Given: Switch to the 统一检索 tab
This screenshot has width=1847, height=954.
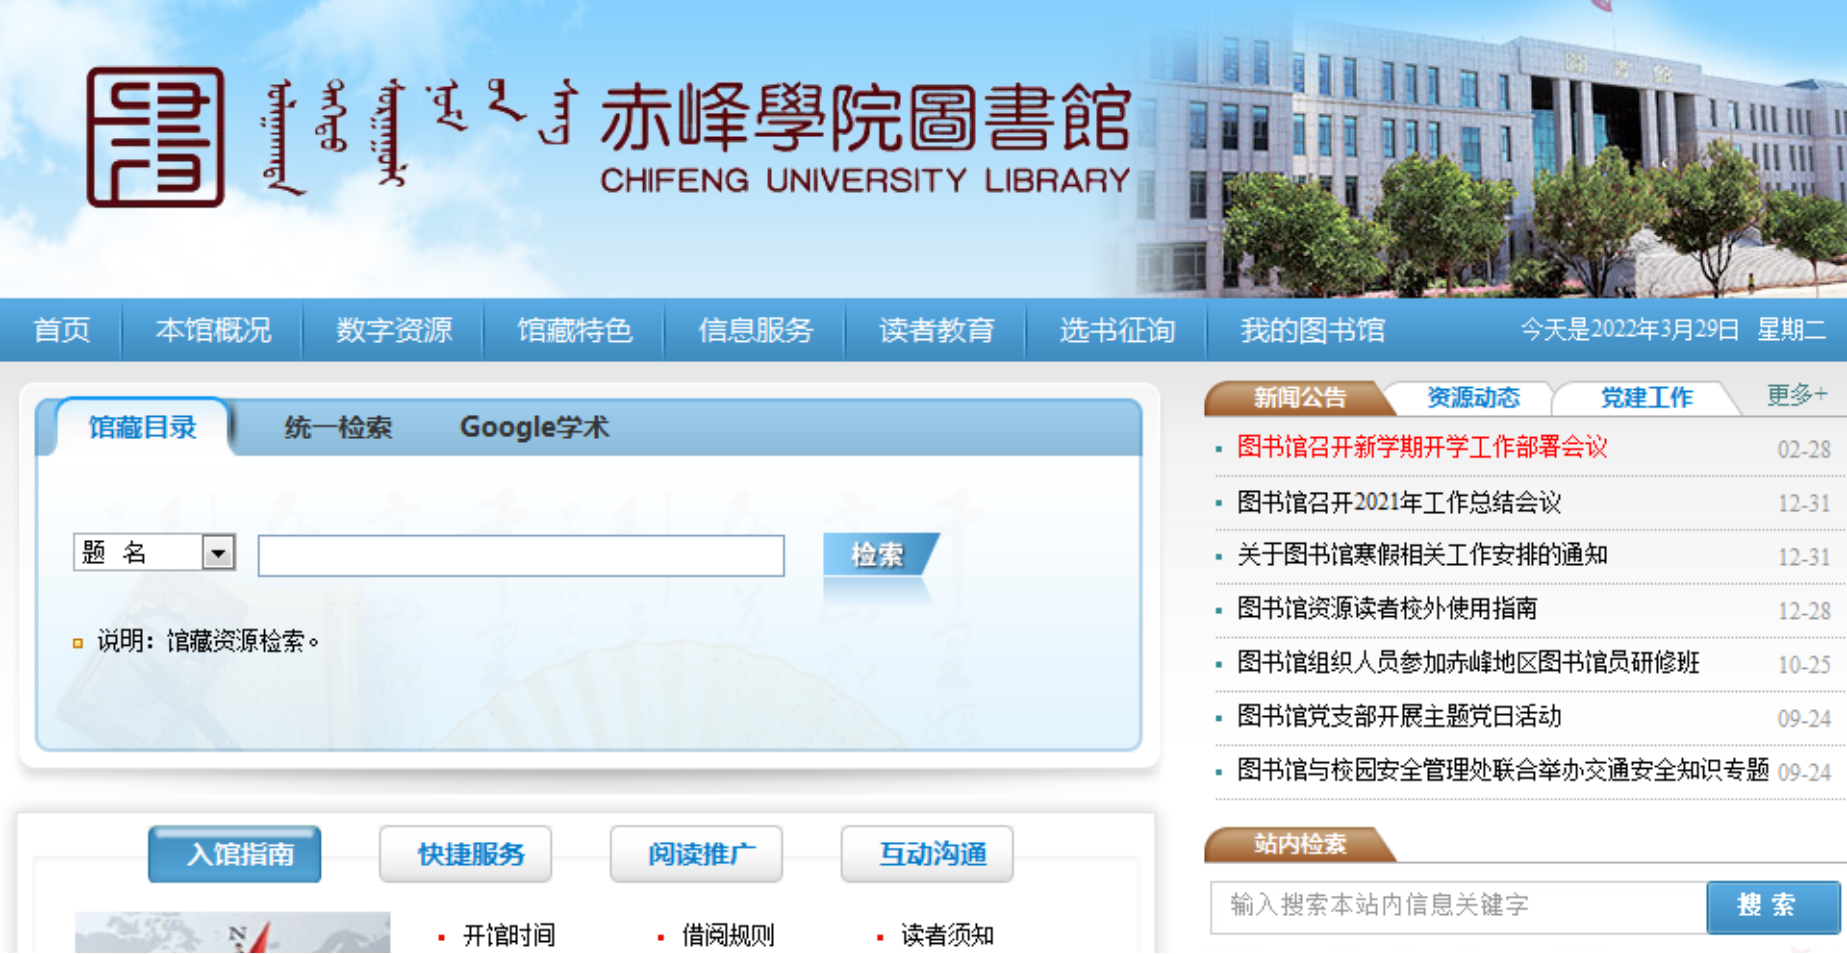Looking at the screenshot, I should 338,428.
